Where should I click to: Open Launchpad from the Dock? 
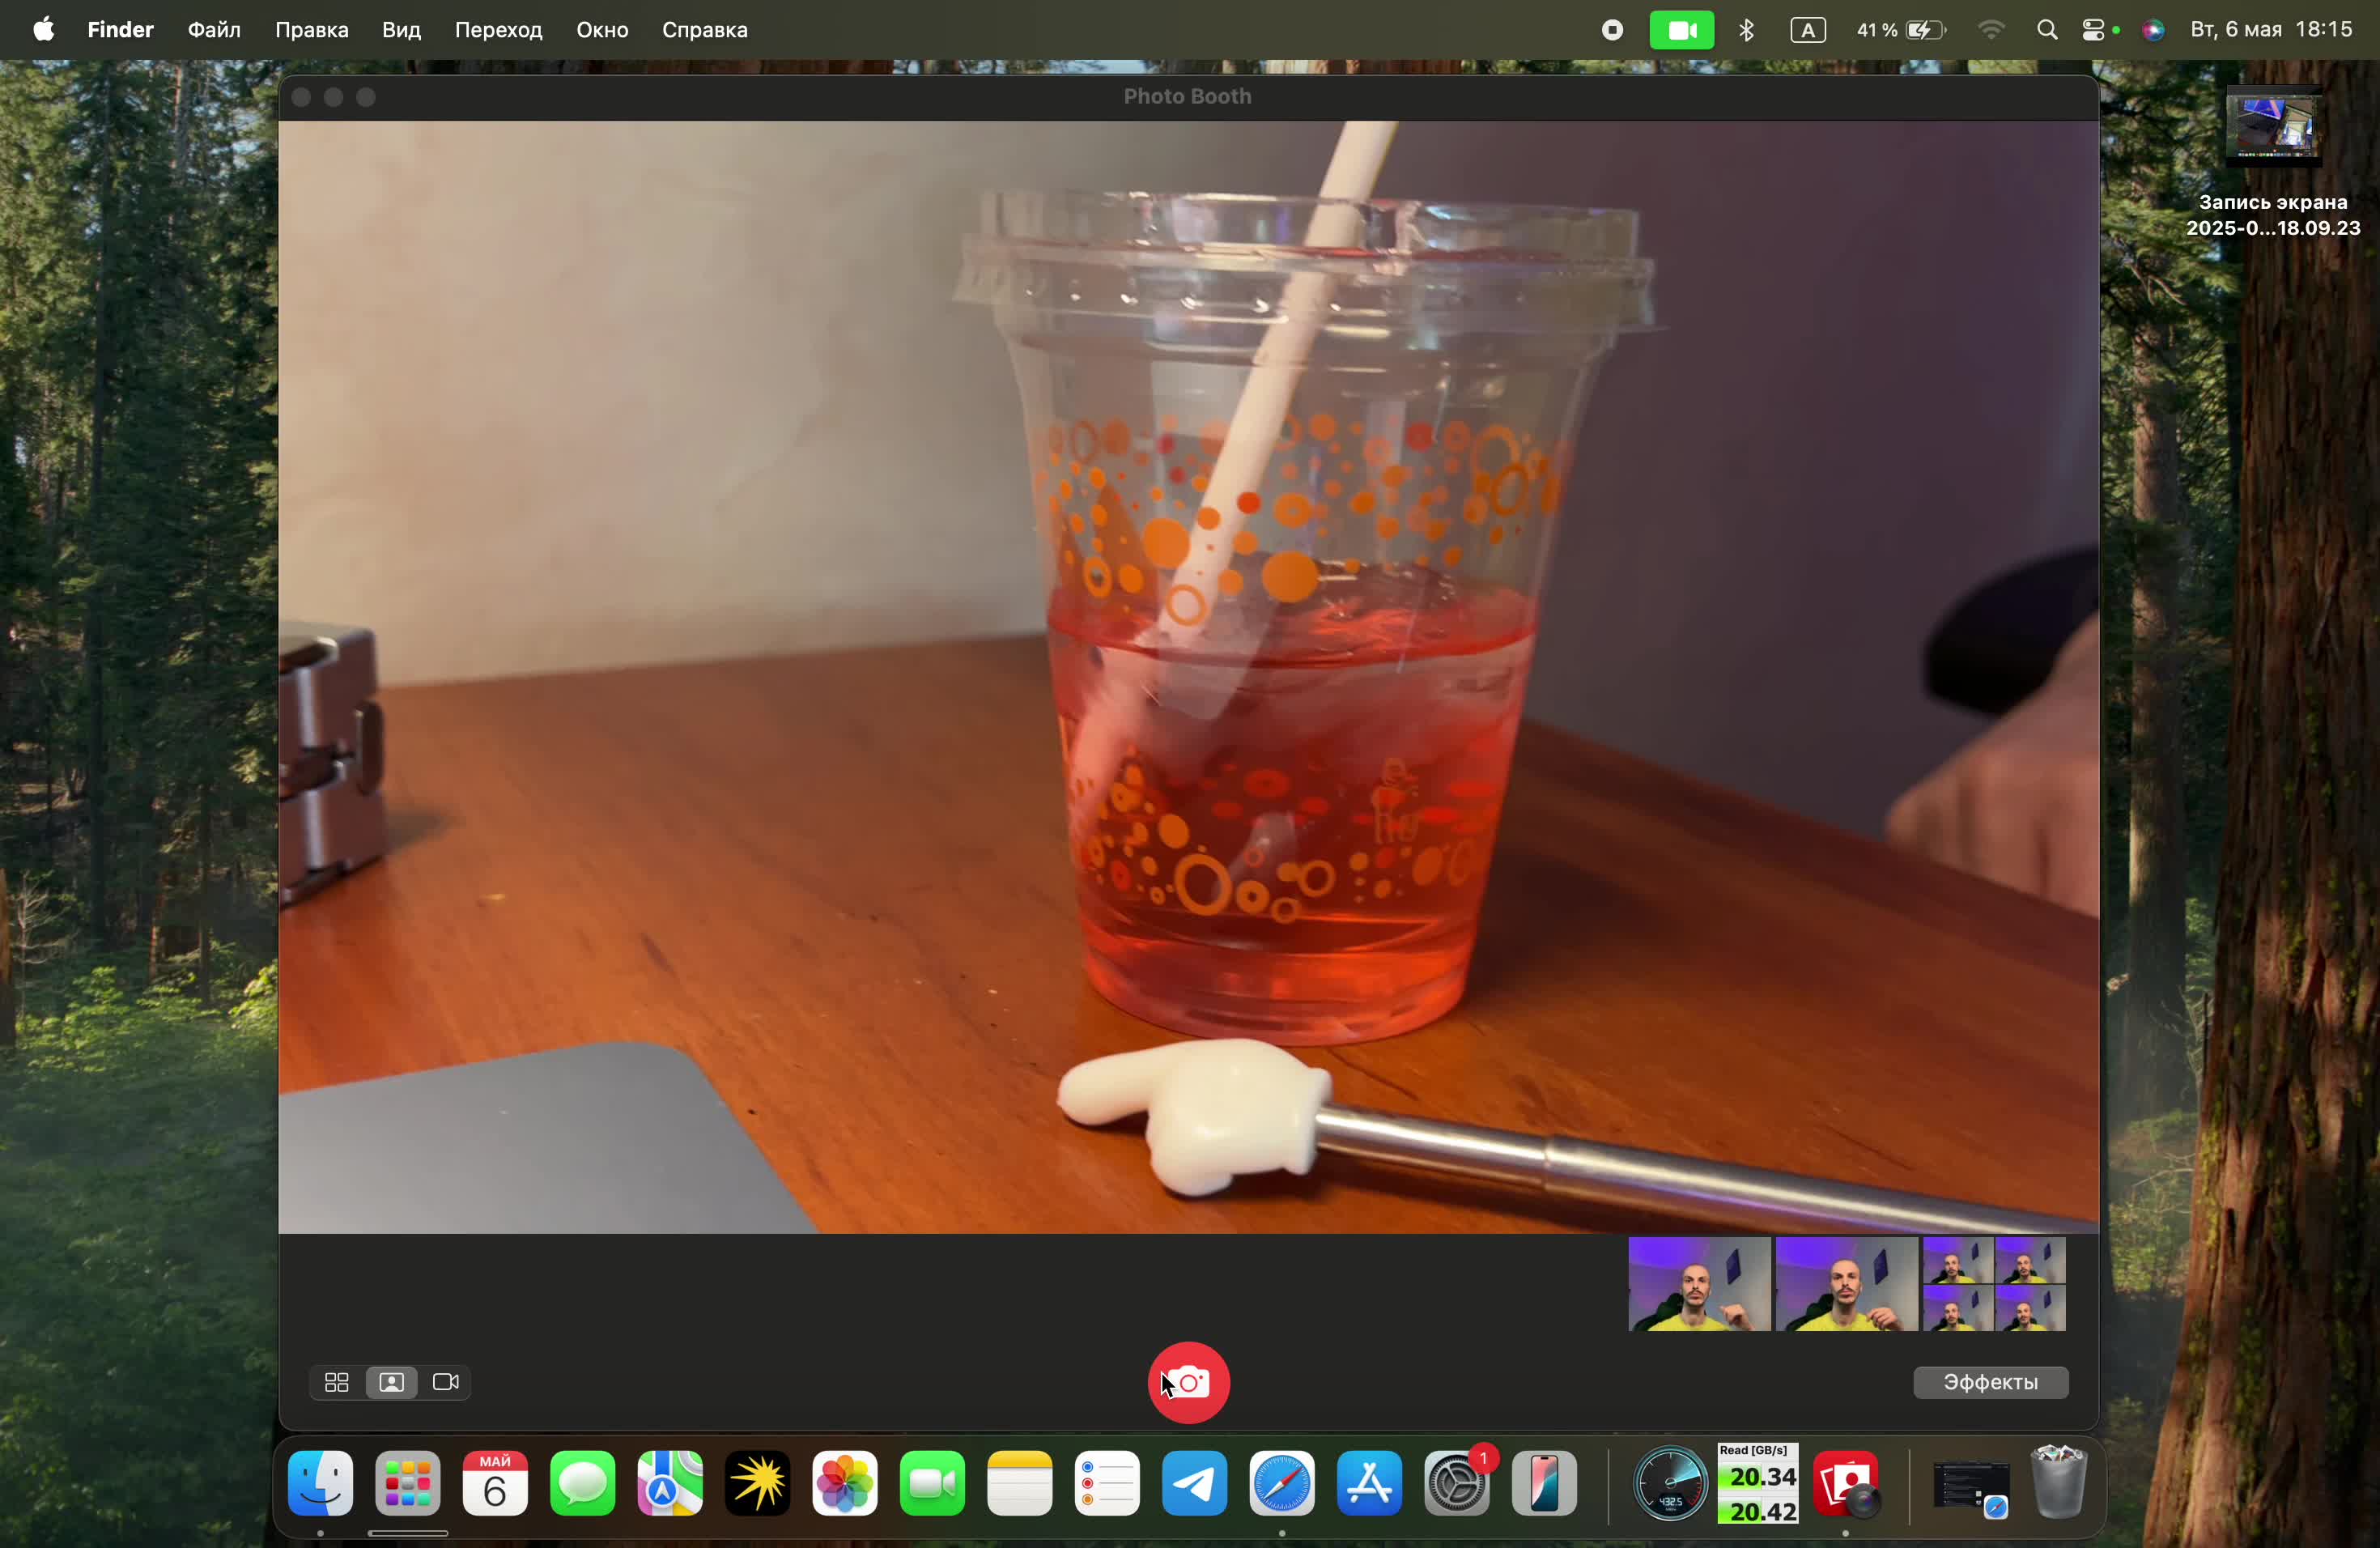tap(408, 1484)
